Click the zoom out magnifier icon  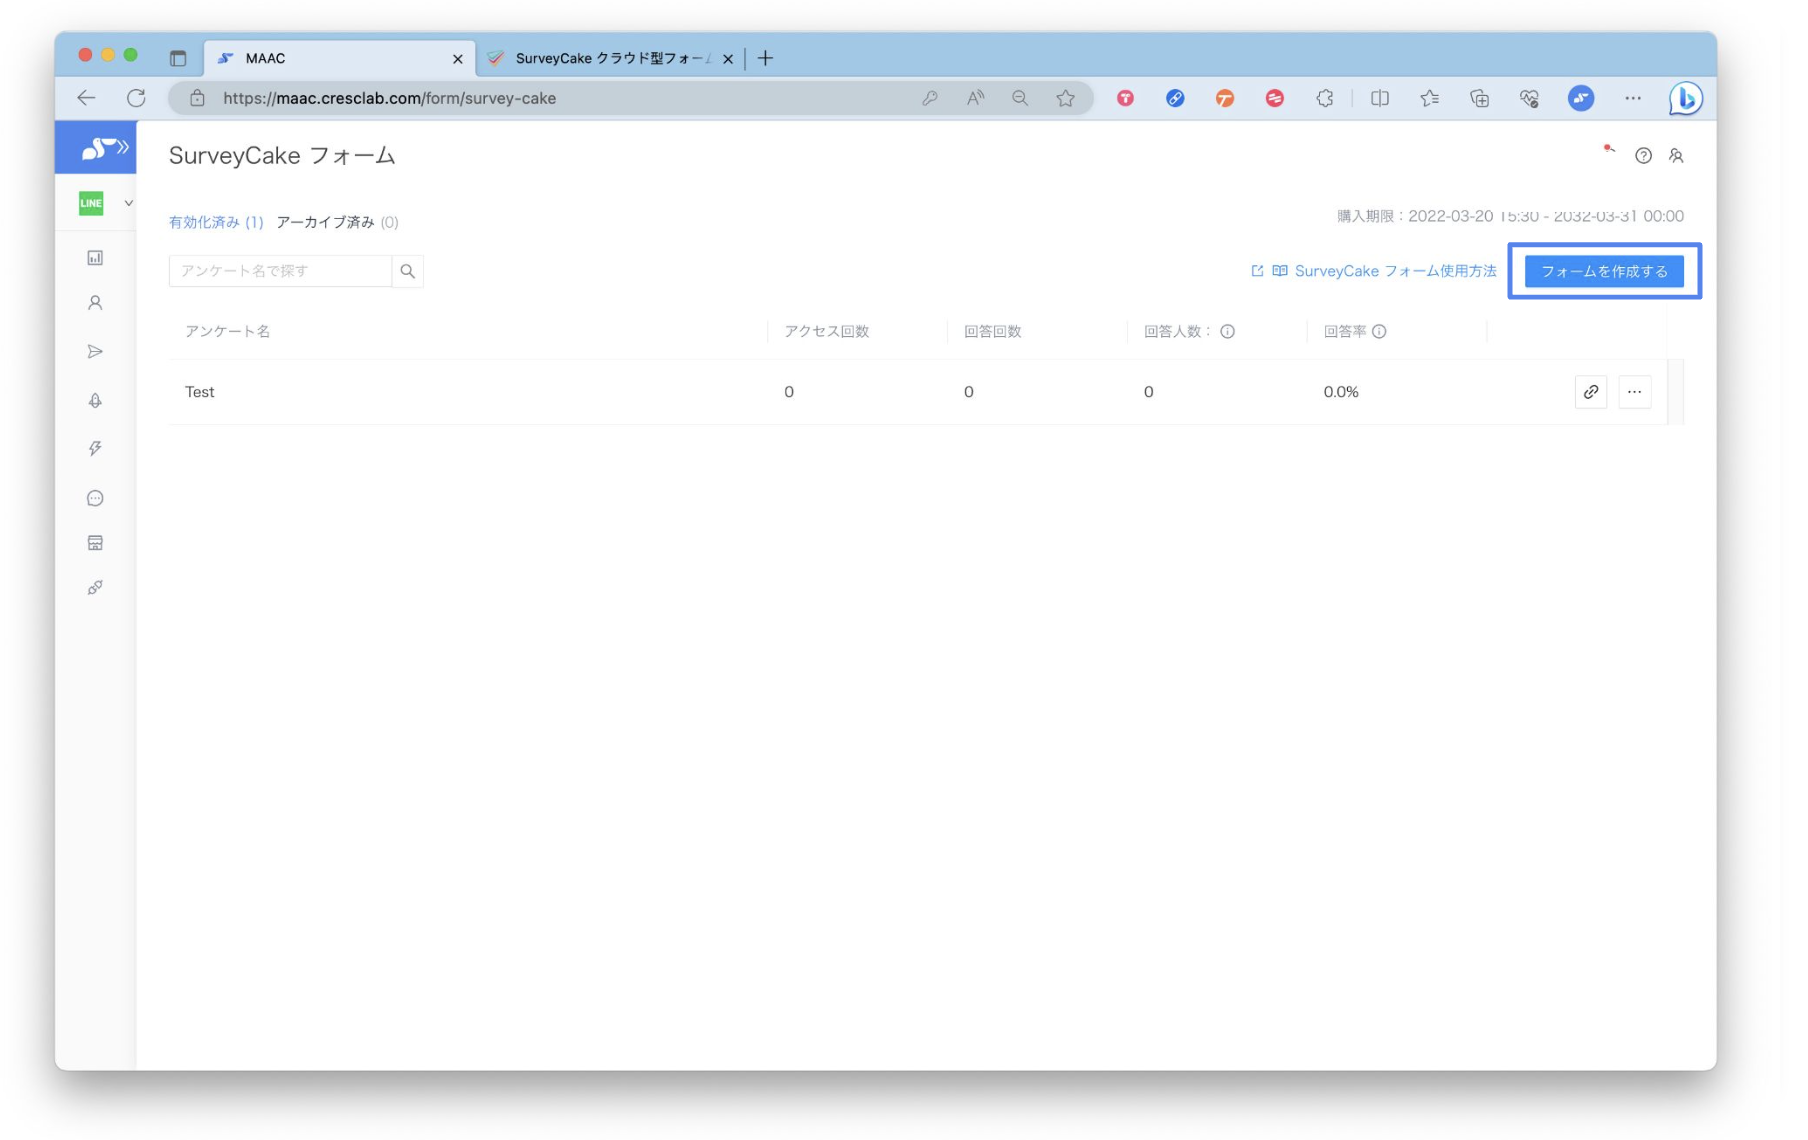tap(1020, 98)
